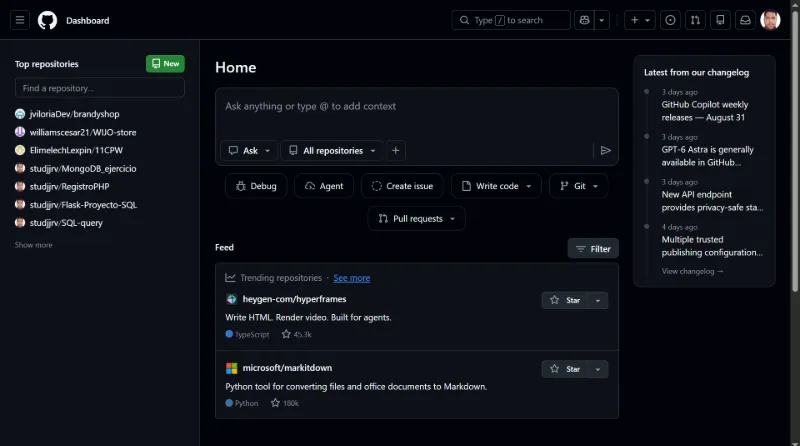
Task: Open the feed Filter button
Action: [593, 249]
